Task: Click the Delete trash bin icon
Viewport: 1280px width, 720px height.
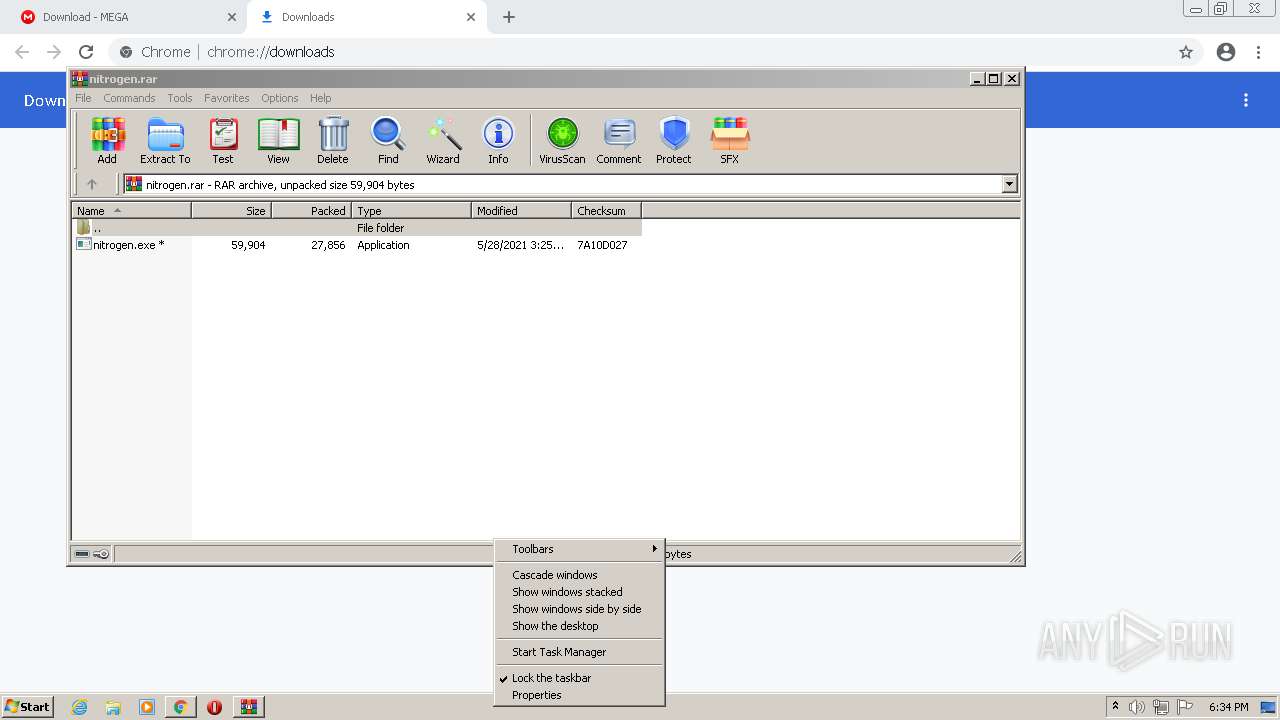Action: (333, 141)
